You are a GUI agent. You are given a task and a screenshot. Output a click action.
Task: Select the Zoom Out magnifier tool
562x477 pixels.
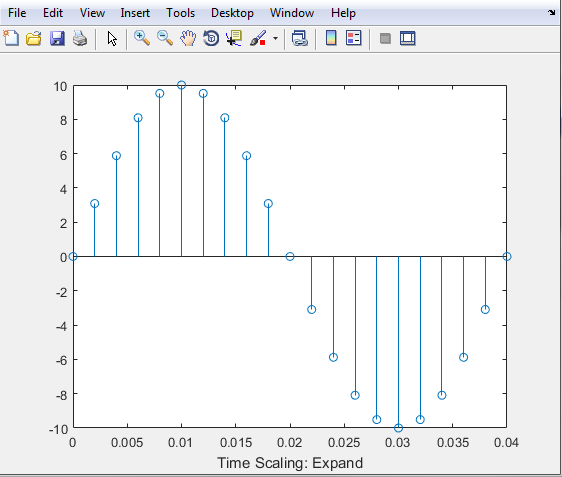[x=165, y=38]
